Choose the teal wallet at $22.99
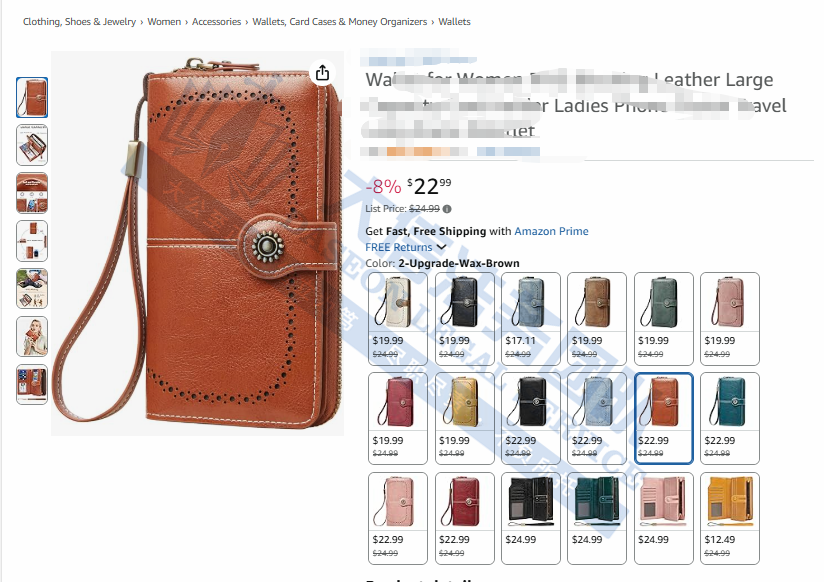 click(730, 418)
